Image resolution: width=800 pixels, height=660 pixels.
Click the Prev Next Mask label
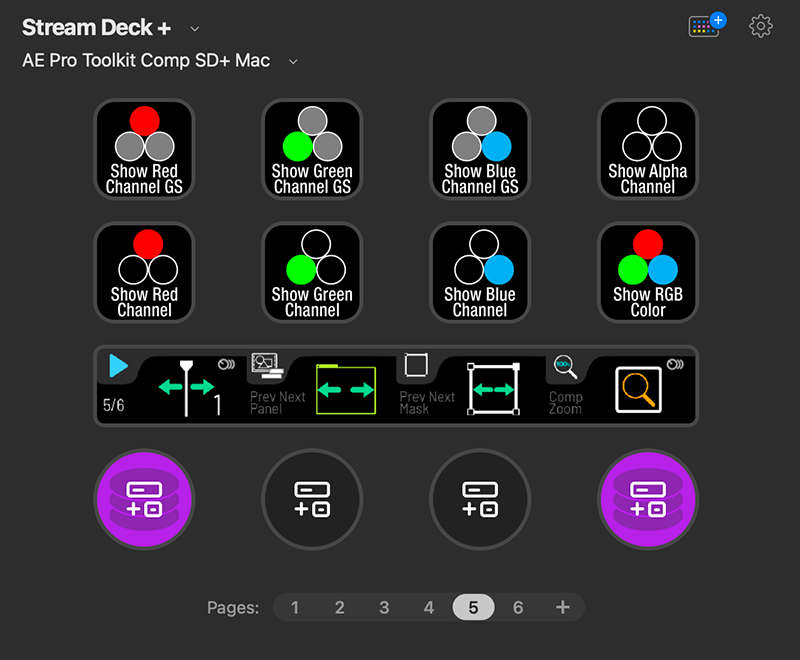click(x=427, y=403)
